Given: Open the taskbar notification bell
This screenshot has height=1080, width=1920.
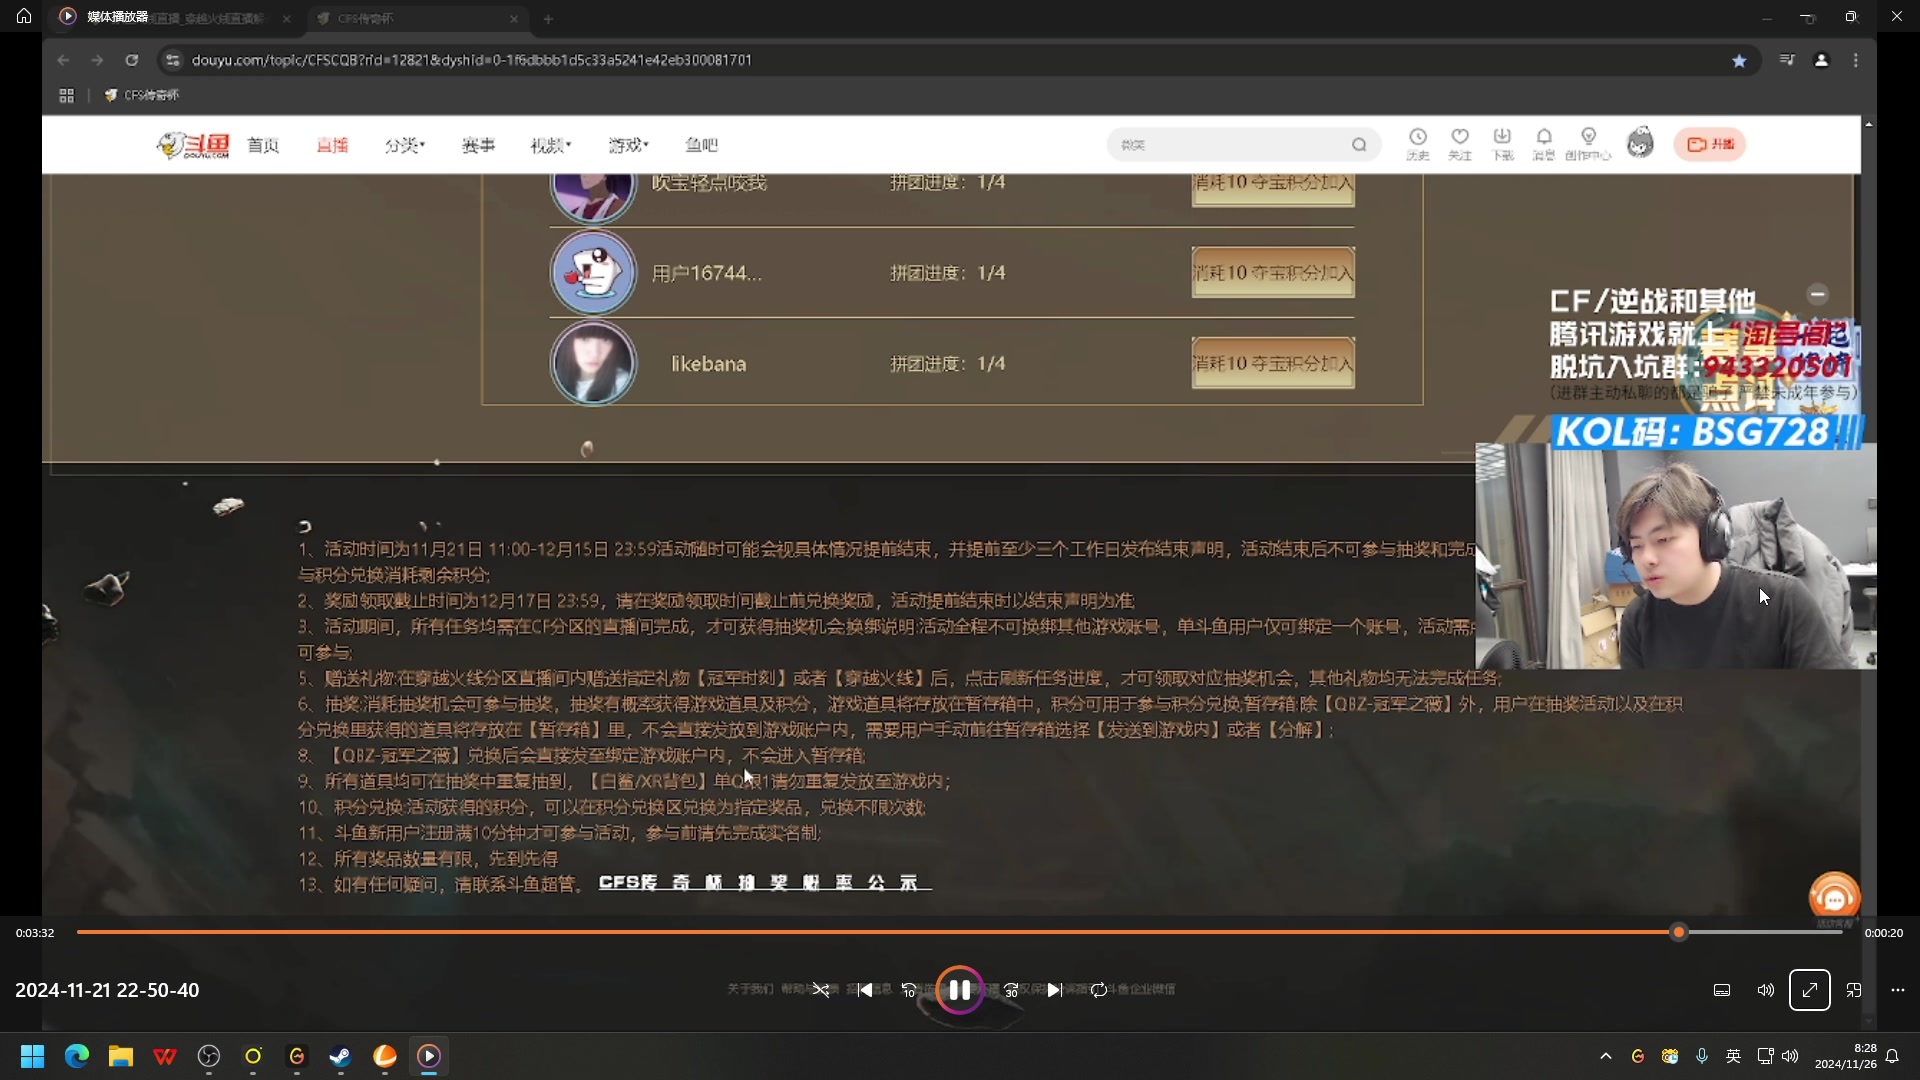Looking at the screenshot, I should (x=1892, y=1056).
